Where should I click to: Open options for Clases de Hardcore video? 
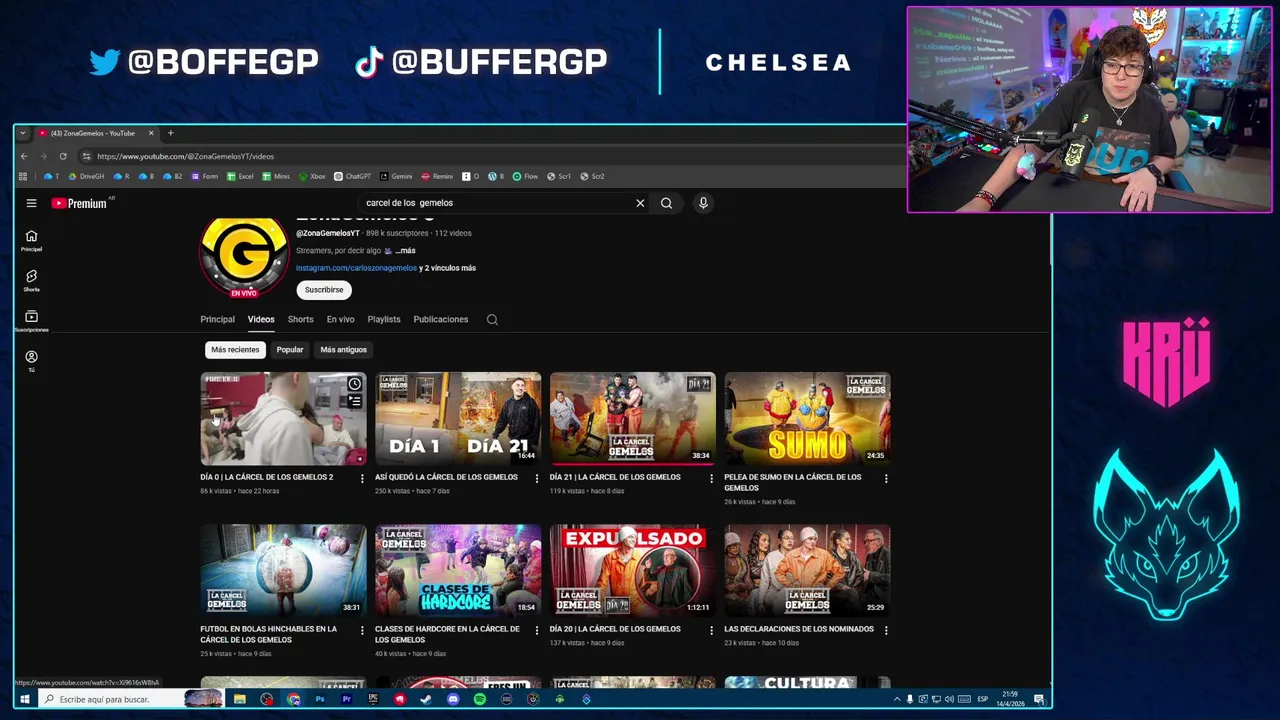pyautogui.click(x=537, y=631)
